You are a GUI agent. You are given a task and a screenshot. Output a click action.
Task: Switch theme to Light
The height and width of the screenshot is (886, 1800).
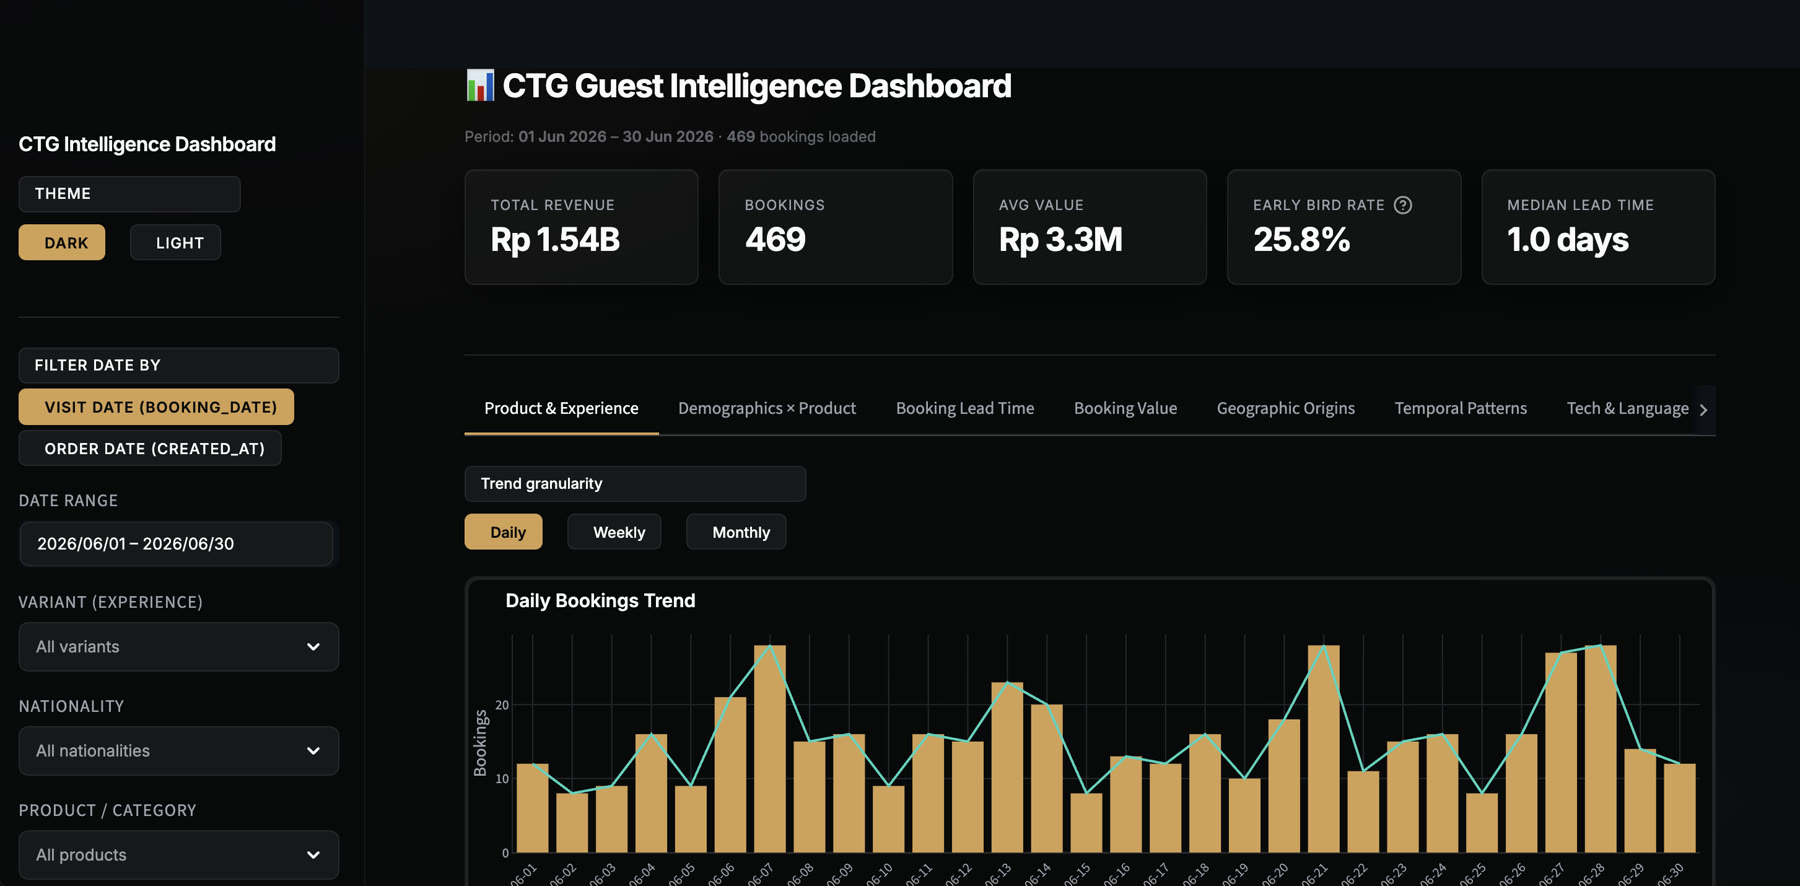[x=175, y=243]
